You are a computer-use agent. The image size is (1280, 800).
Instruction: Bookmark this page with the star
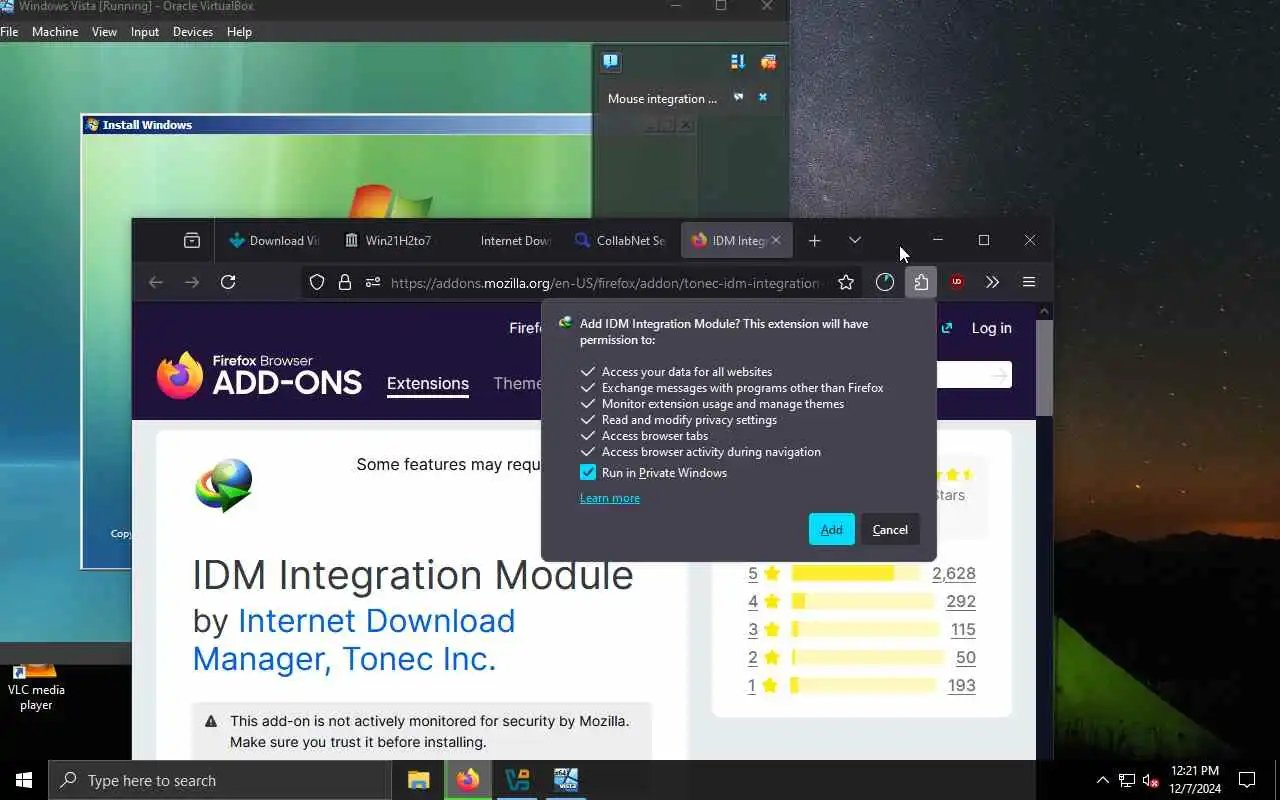pos(846,282)
